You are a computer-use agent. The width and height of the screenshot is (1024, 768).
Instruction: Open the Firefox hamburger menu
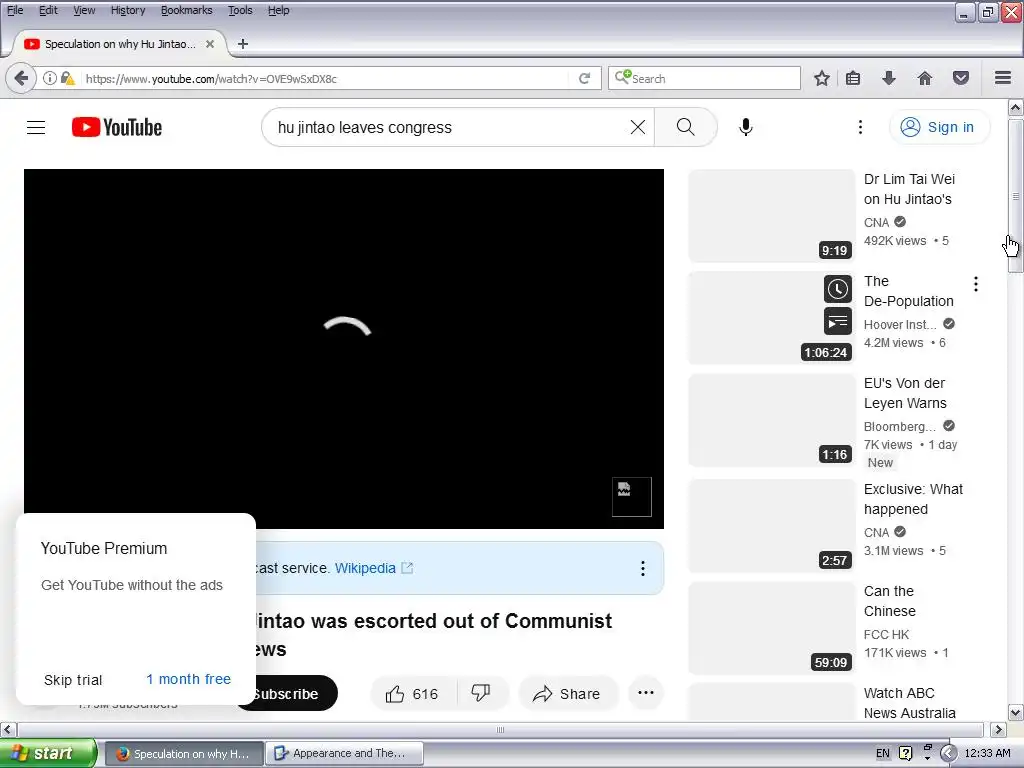(x=1003, y=78)
